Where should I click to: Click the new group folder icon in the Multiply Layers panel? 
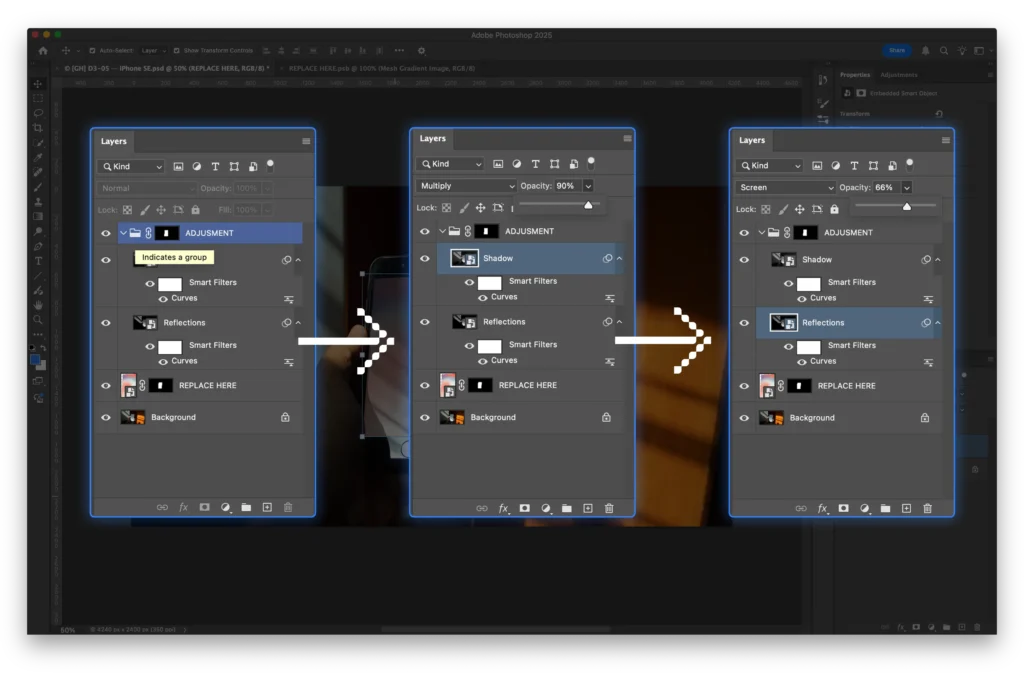pyautogui.click(x=566, y=508)
